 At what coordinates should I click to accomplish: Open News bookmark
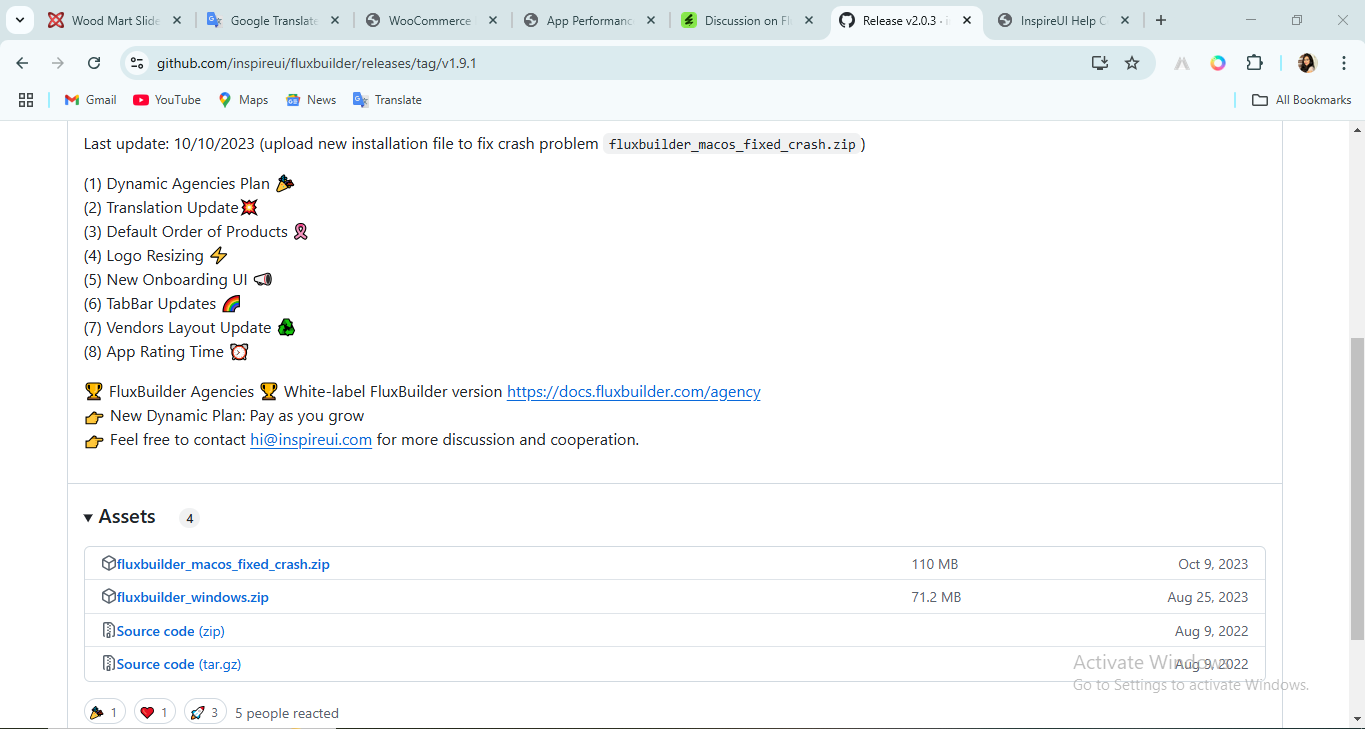pos(311,100)
